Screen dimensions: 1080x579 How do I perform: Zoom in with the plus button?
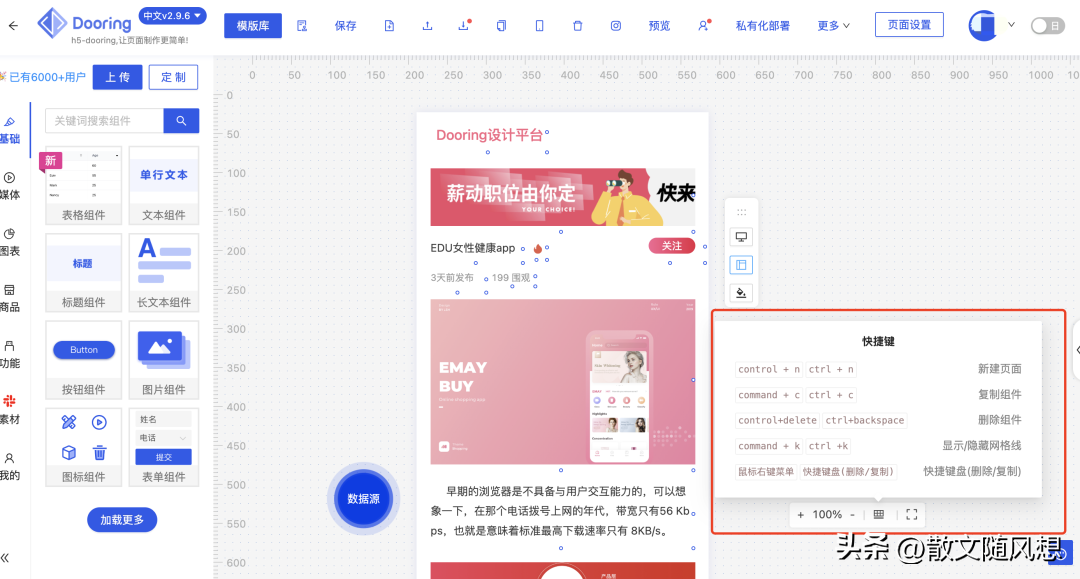point(800,514)
